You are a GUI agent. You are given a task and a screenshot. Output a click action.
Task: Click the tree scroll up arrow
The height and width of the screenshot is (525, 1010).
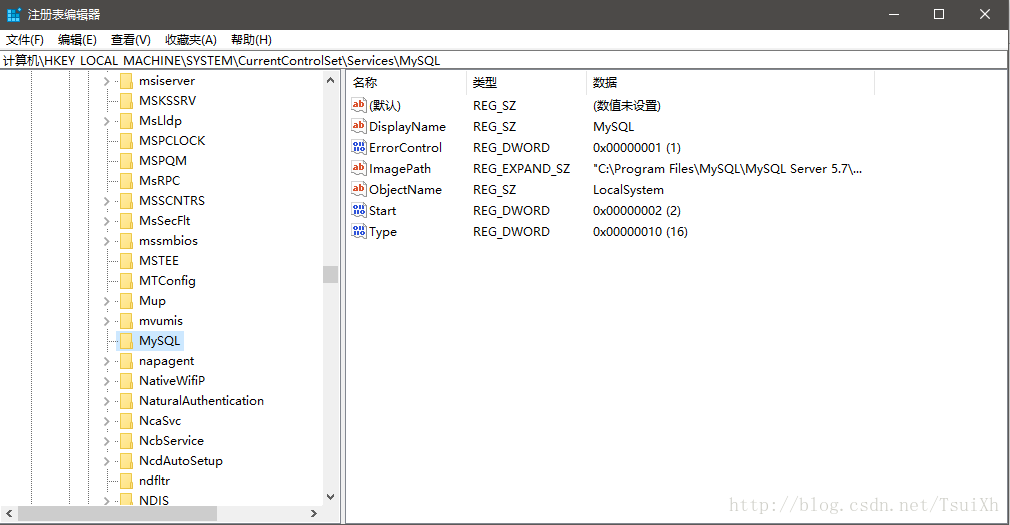pyautogui.click(x=330, y=81)
